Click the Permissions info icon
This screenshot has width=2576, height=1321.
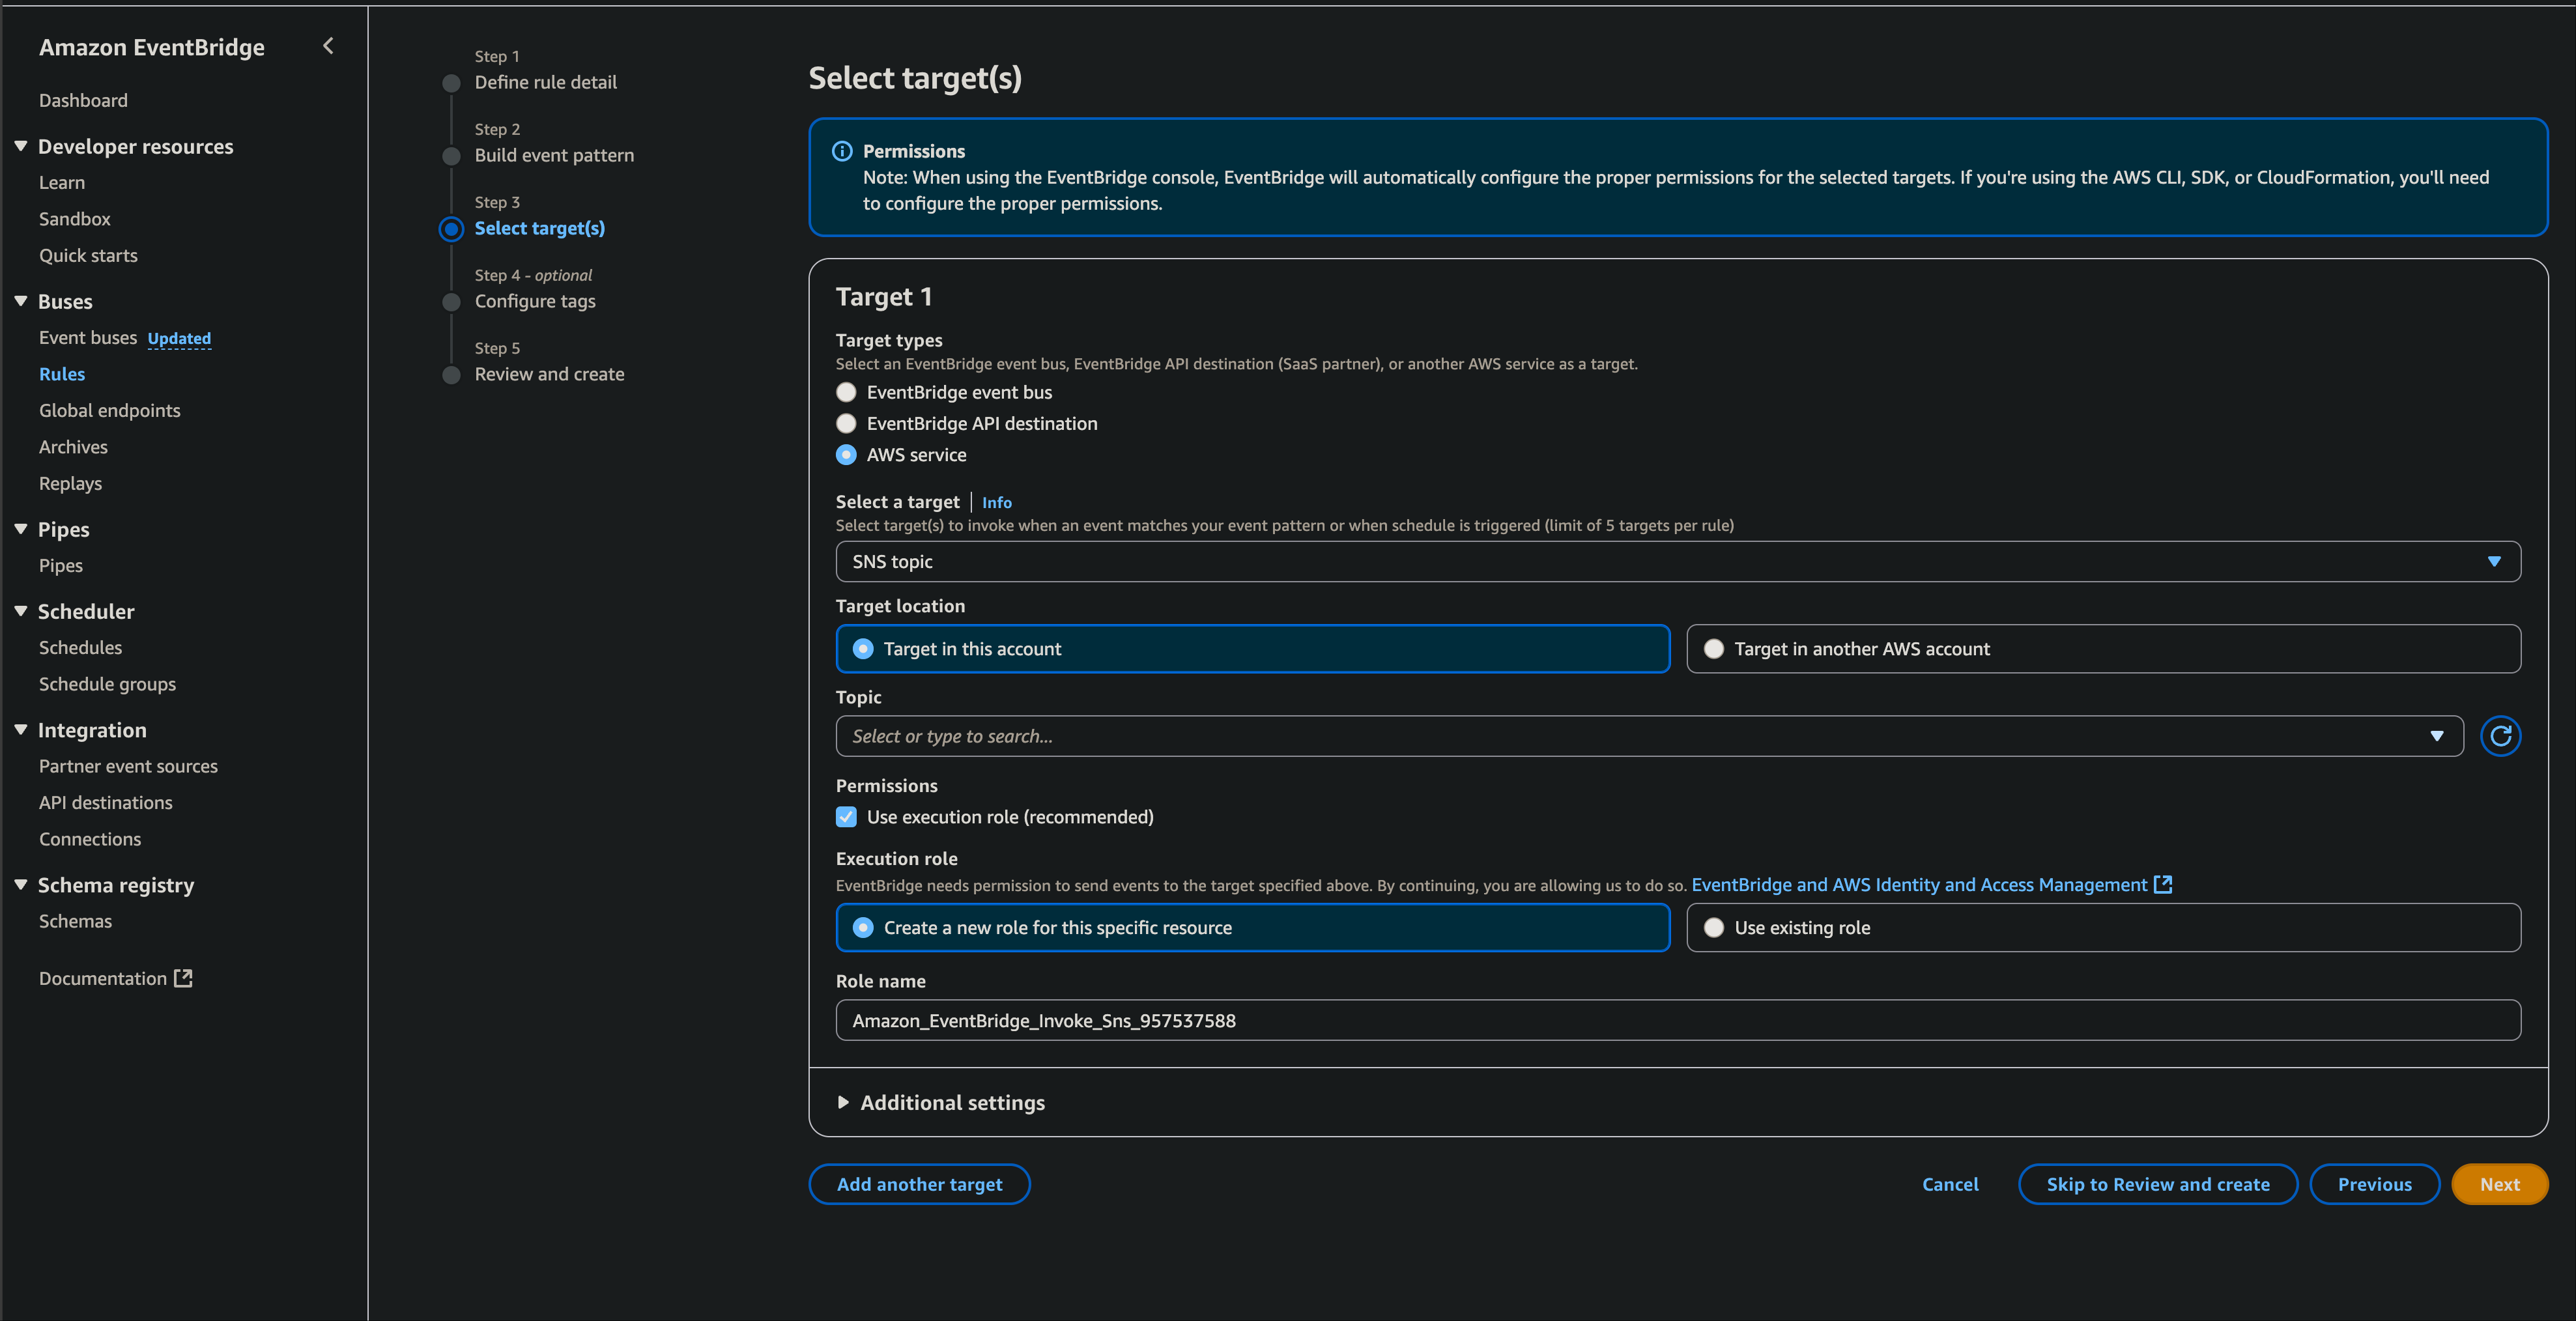tap(842, 151)
